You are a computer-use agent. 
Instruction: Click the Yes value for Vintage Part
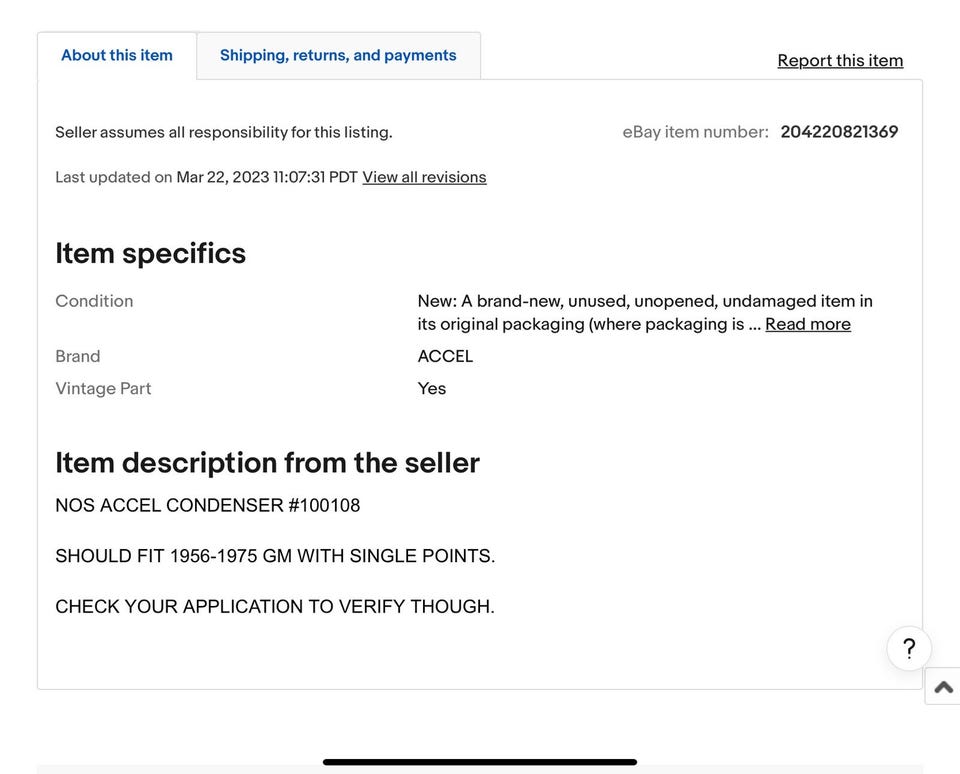coord(432,389)
